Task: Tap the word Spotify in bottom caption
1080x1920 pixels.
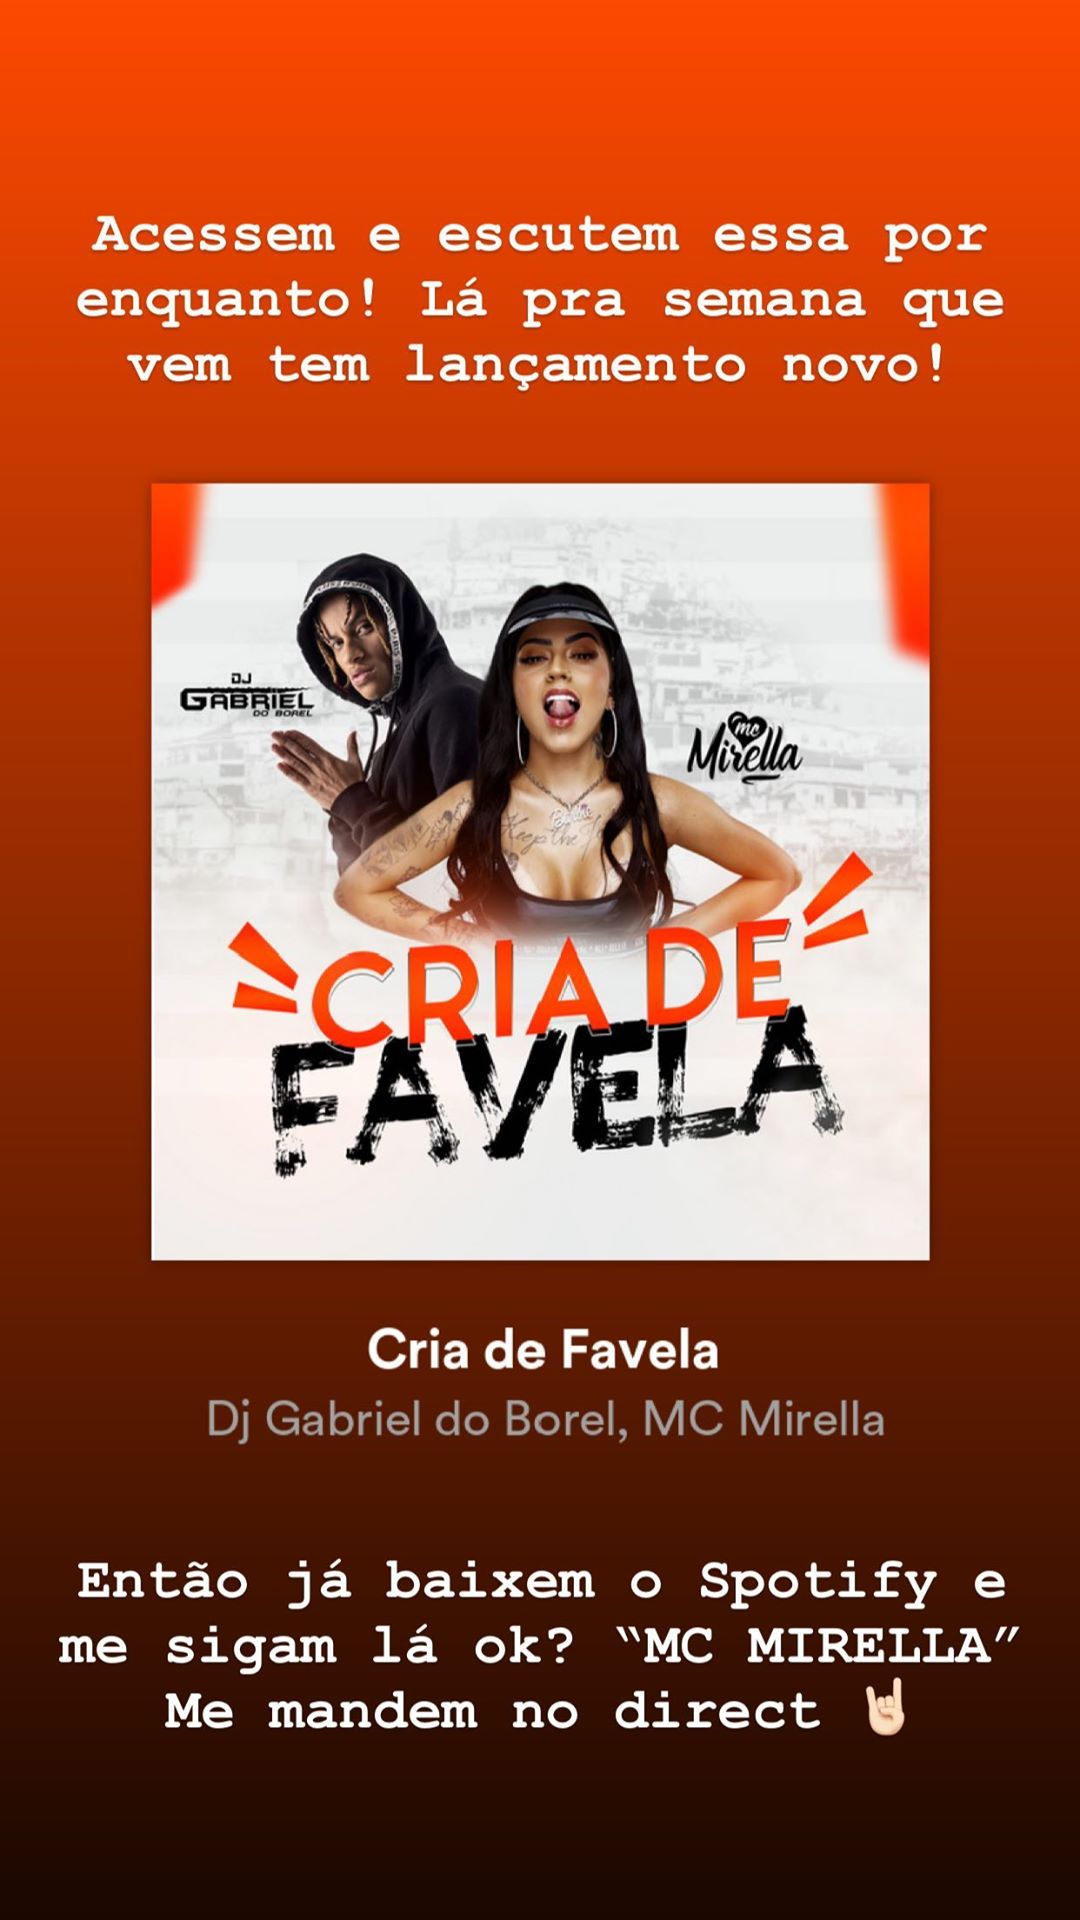Action: click(818, 1581)
